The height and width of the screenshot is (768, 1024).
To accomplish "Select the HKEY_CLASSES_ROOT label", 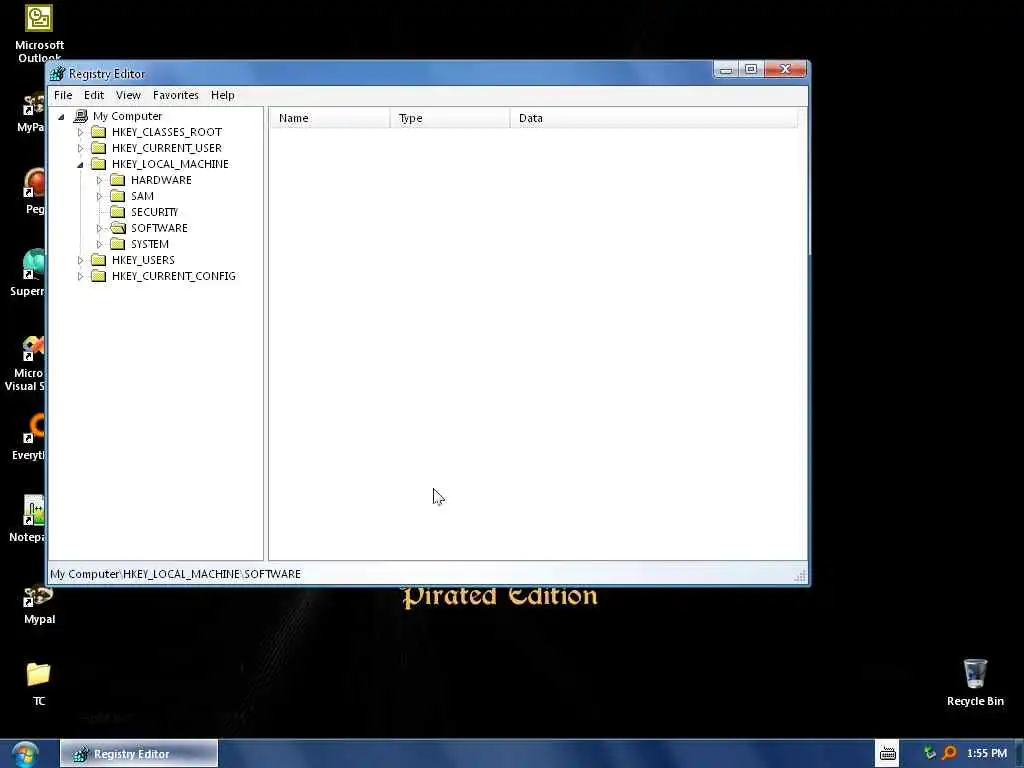I will pyautogui.click(x=167, y=132).
